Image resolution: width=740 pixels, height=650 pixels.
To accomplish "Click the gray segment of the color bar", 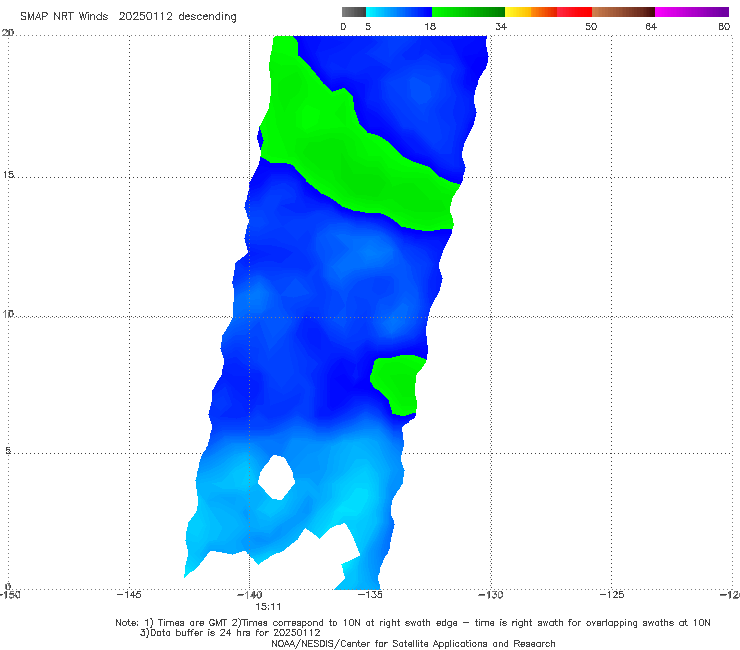I will [x=353, y=12].
